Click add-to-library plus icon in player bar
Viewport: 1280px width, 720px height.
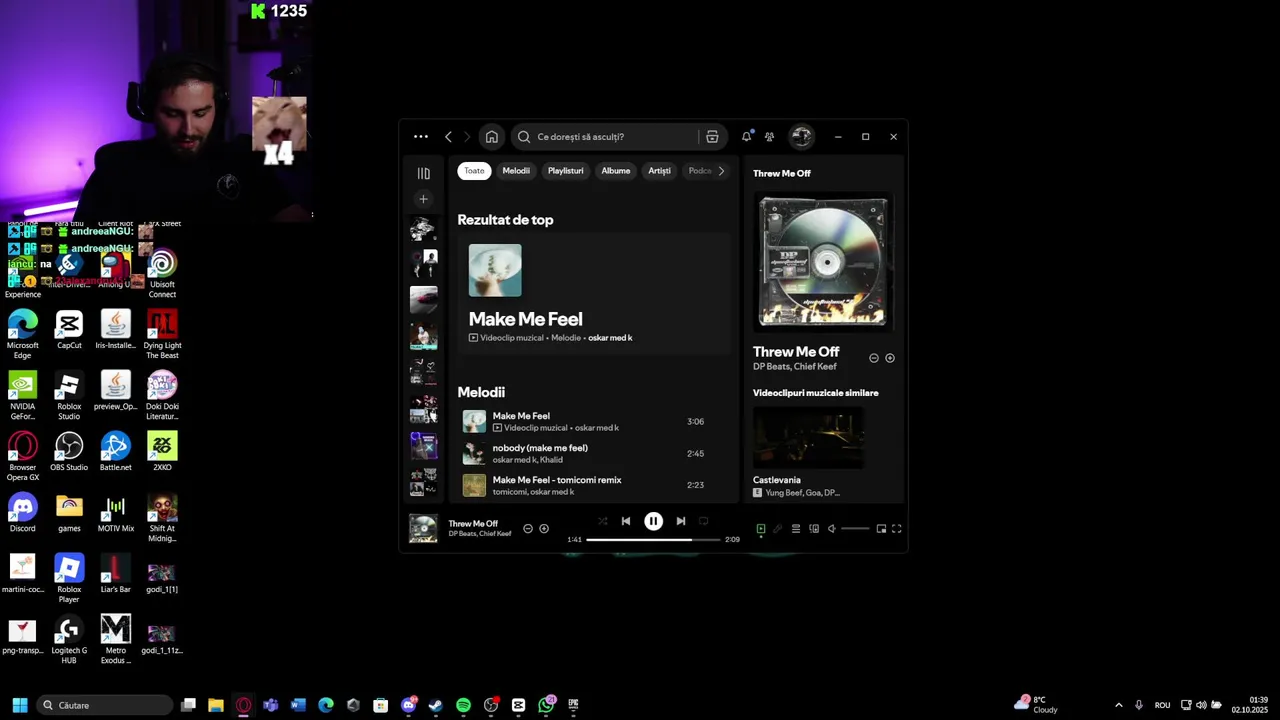[544, 529]
